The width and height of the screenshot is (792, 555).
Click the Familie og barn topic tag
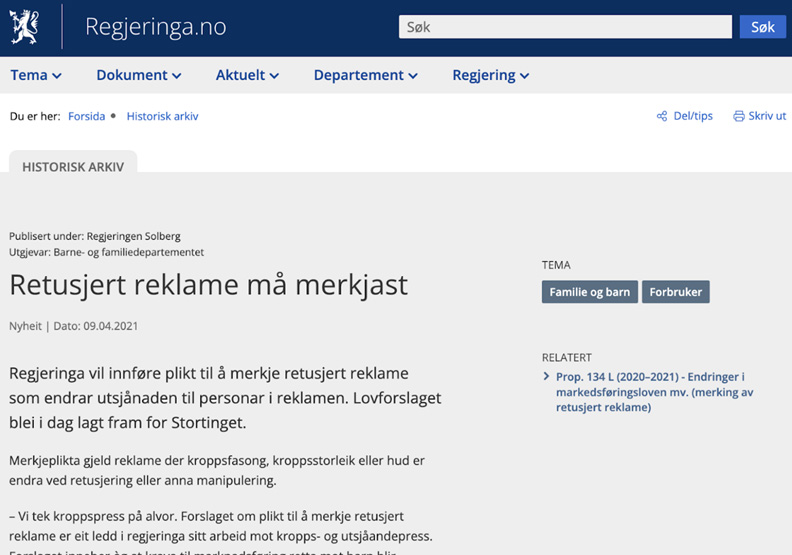point(590,292)
